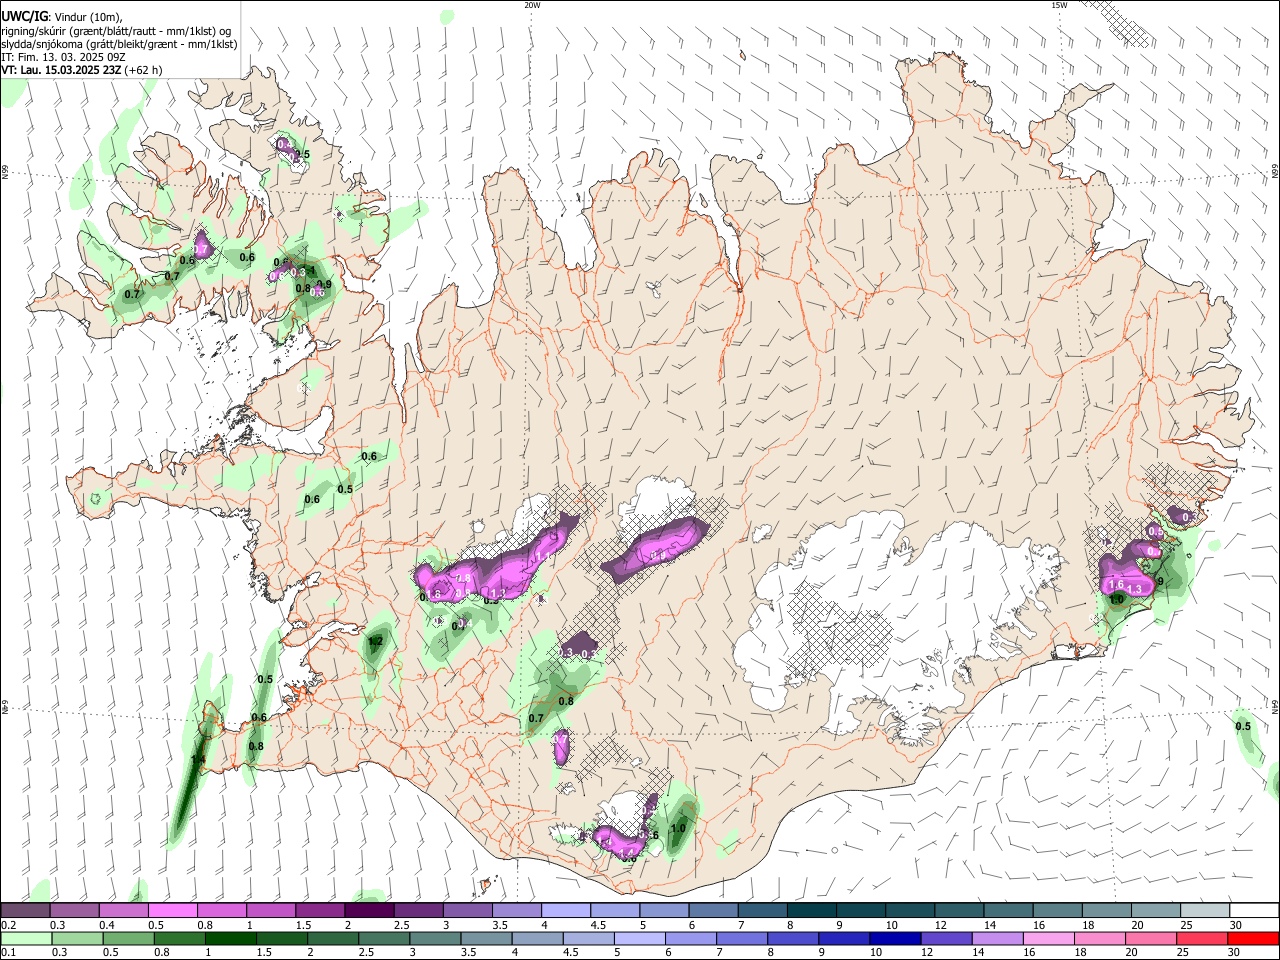
Task: Click the lower legend swatch between 7 and 8
Action: pos(742,938)
